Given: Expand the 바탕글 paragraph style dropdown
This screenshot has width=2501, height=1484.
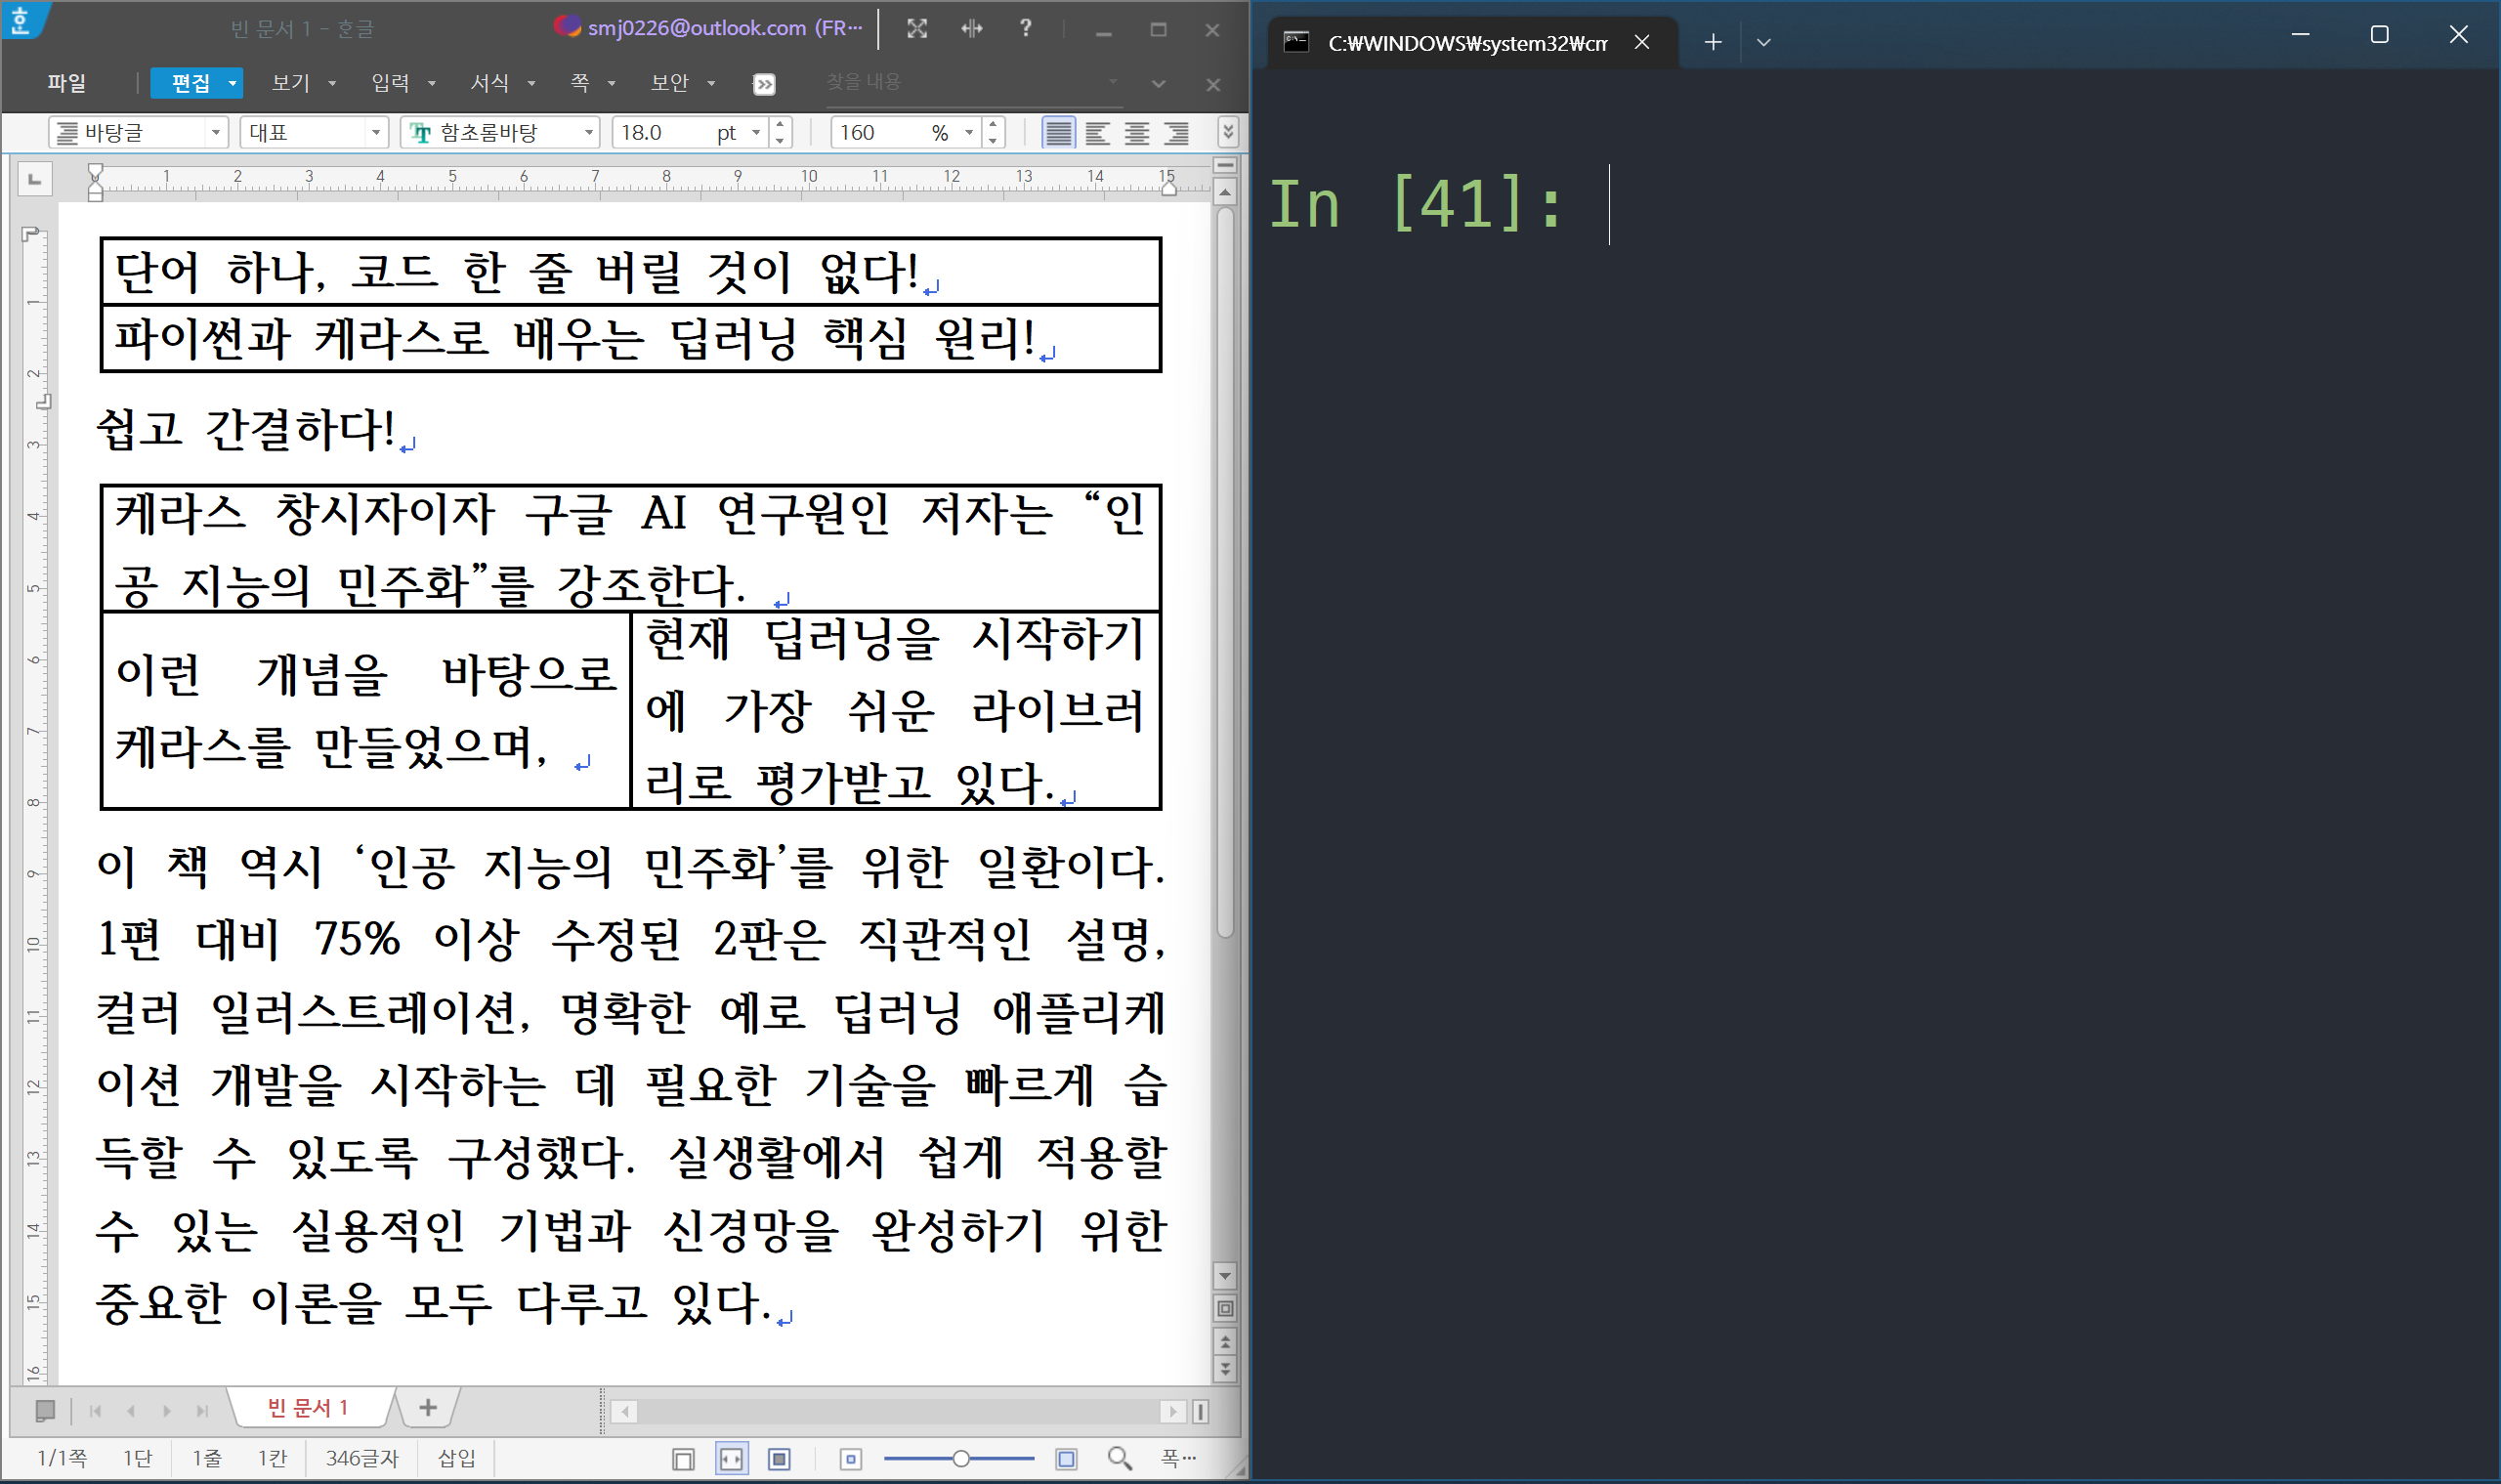Looking at the screenshot, I should (x=215, y=133).
